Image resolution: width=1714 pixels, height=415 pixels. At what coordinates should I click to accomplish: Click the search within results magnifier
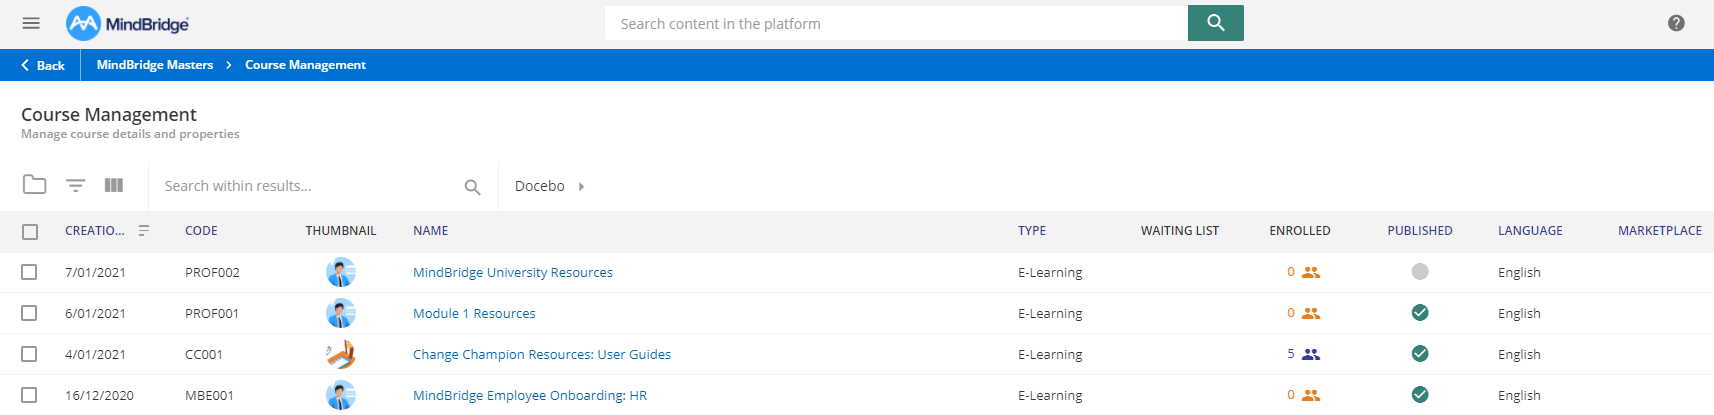pos(472,187)
